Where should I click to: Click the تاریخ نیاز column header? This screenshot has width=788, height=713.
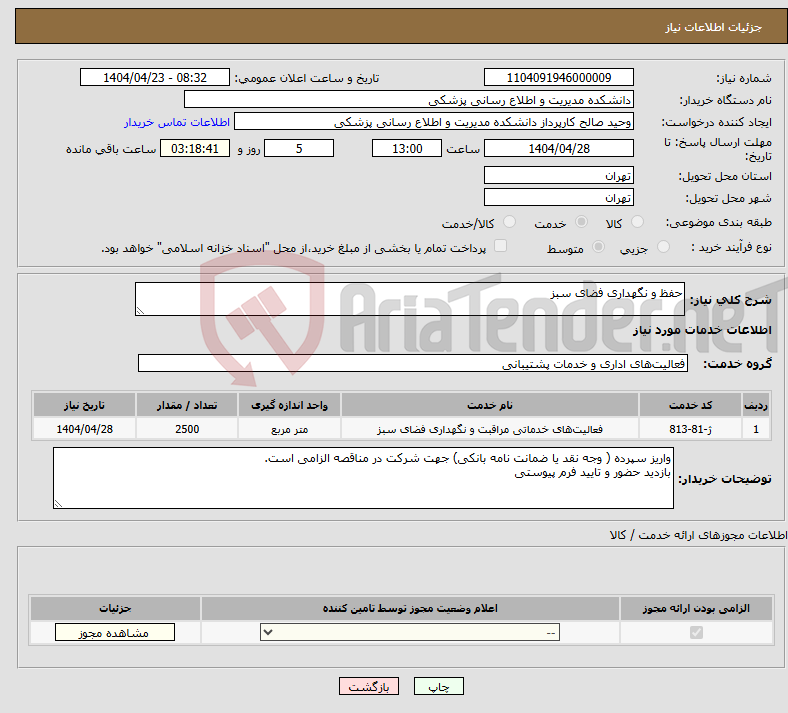click(84, 405)
